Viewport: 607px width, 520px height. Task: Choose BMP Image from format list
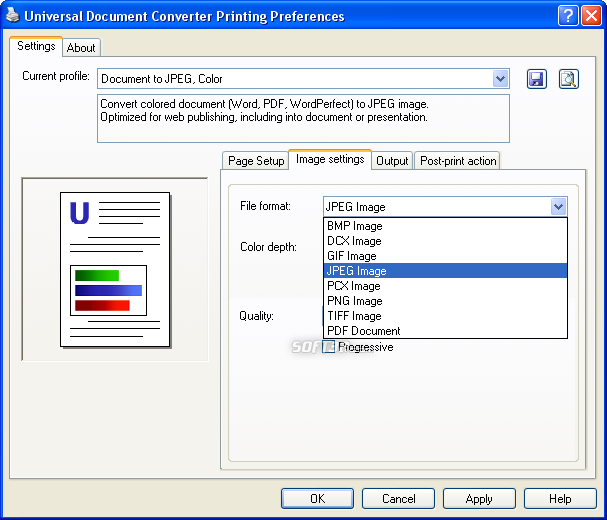point(445,226)
